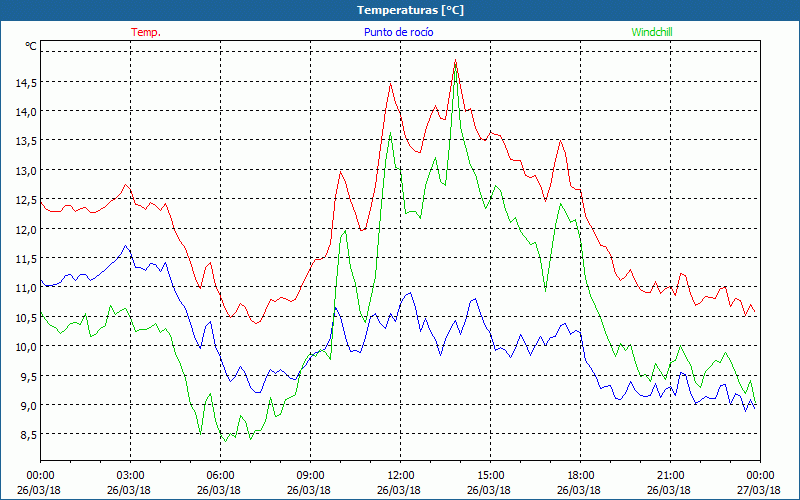
Task: Click the °C axis unit label
Action: click(x=31, y=46)
